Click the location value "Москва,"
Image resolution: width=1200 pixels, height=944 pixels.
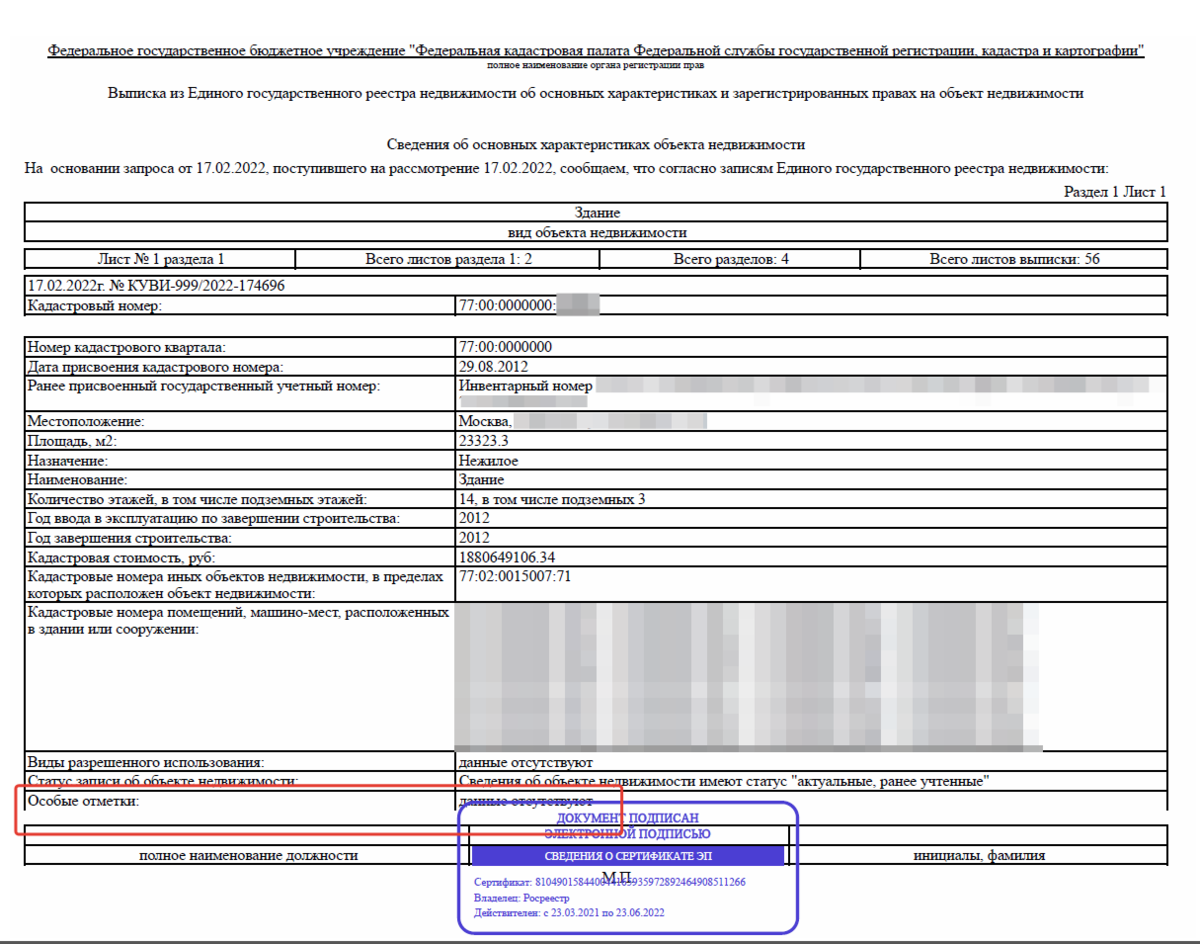pyautogui.click(x=485, y=422)
